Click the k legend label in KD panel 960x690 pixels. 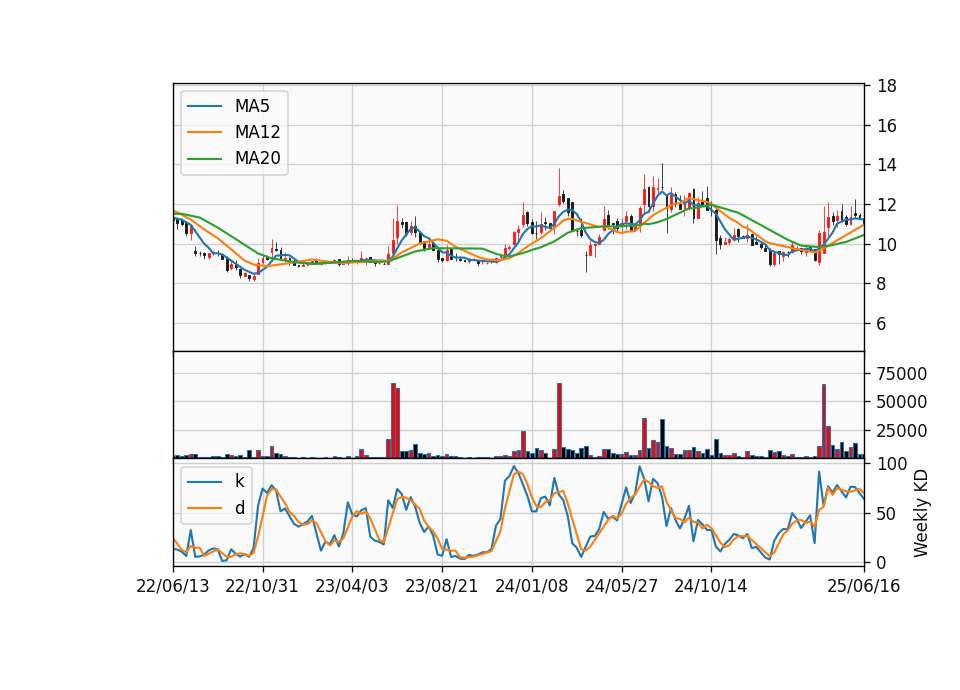239,481
